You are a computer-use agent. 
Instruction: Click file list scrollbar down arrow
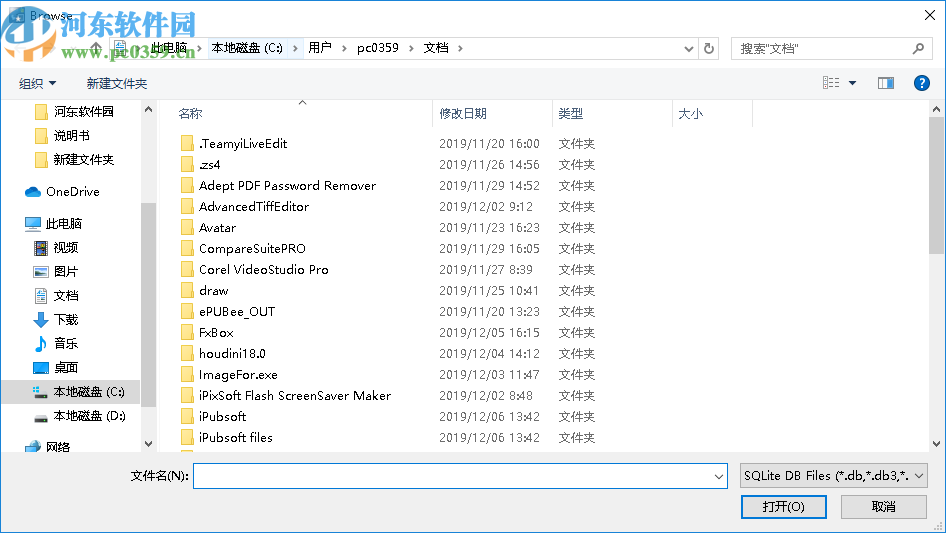[x=936, y=444]
